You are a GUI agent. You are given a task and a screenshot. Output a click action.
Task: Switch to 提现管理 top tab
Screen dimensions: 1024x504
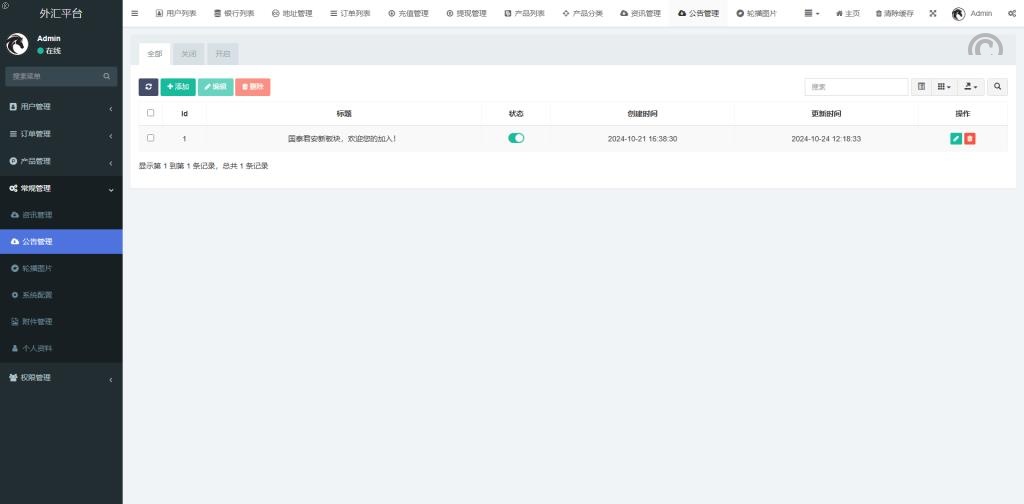click(x=466, y=13)
